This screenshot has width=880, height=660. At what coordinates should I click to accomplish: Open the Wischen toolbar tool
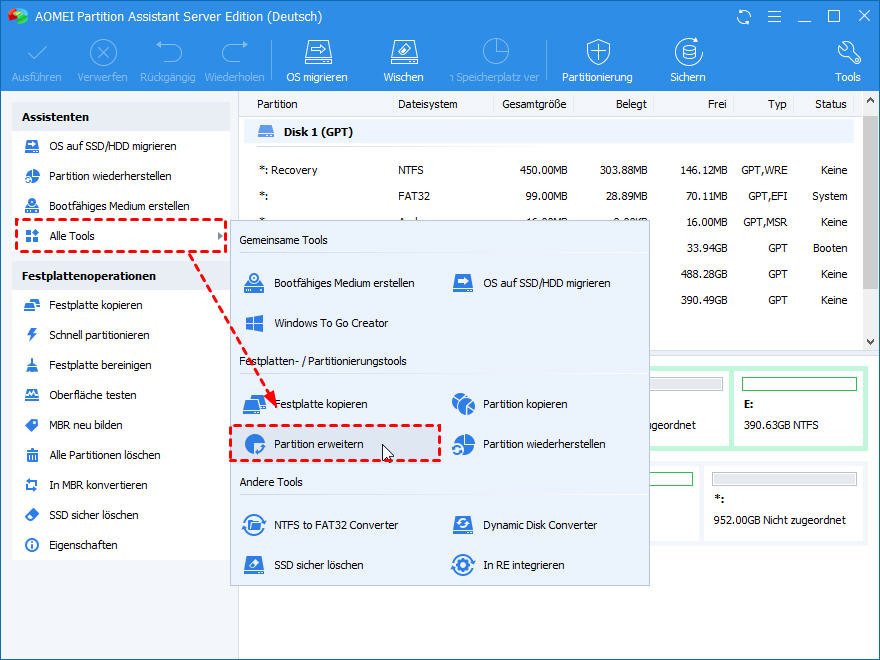tap(404, 61)
